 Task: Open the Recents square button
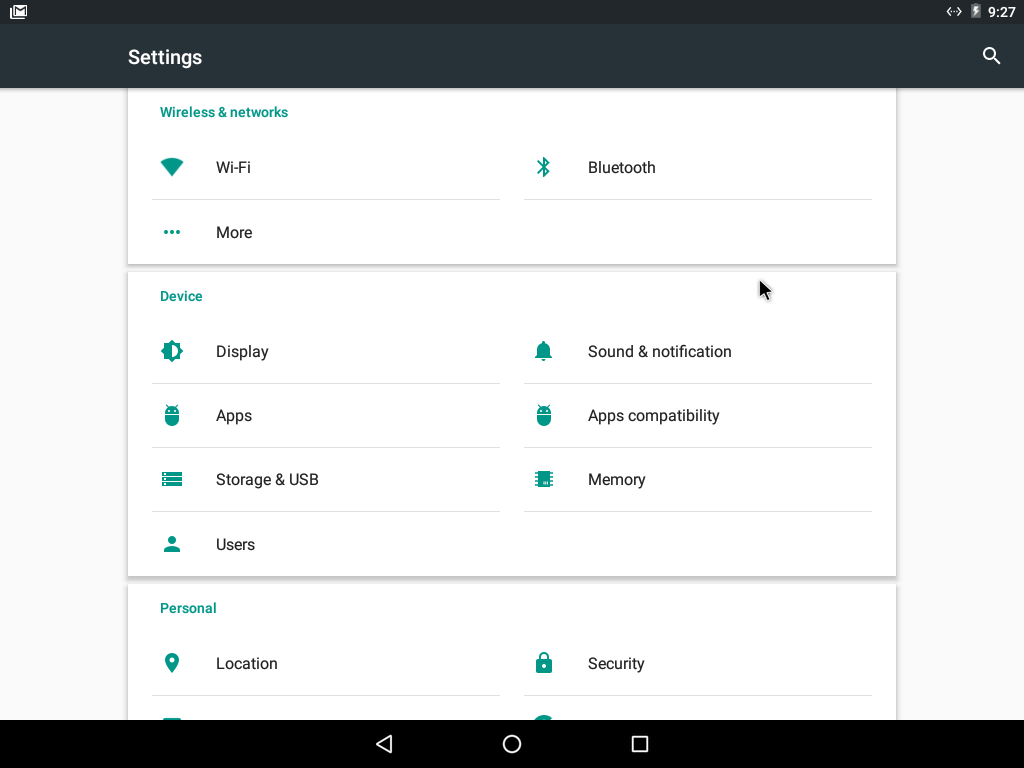point(639,744)
